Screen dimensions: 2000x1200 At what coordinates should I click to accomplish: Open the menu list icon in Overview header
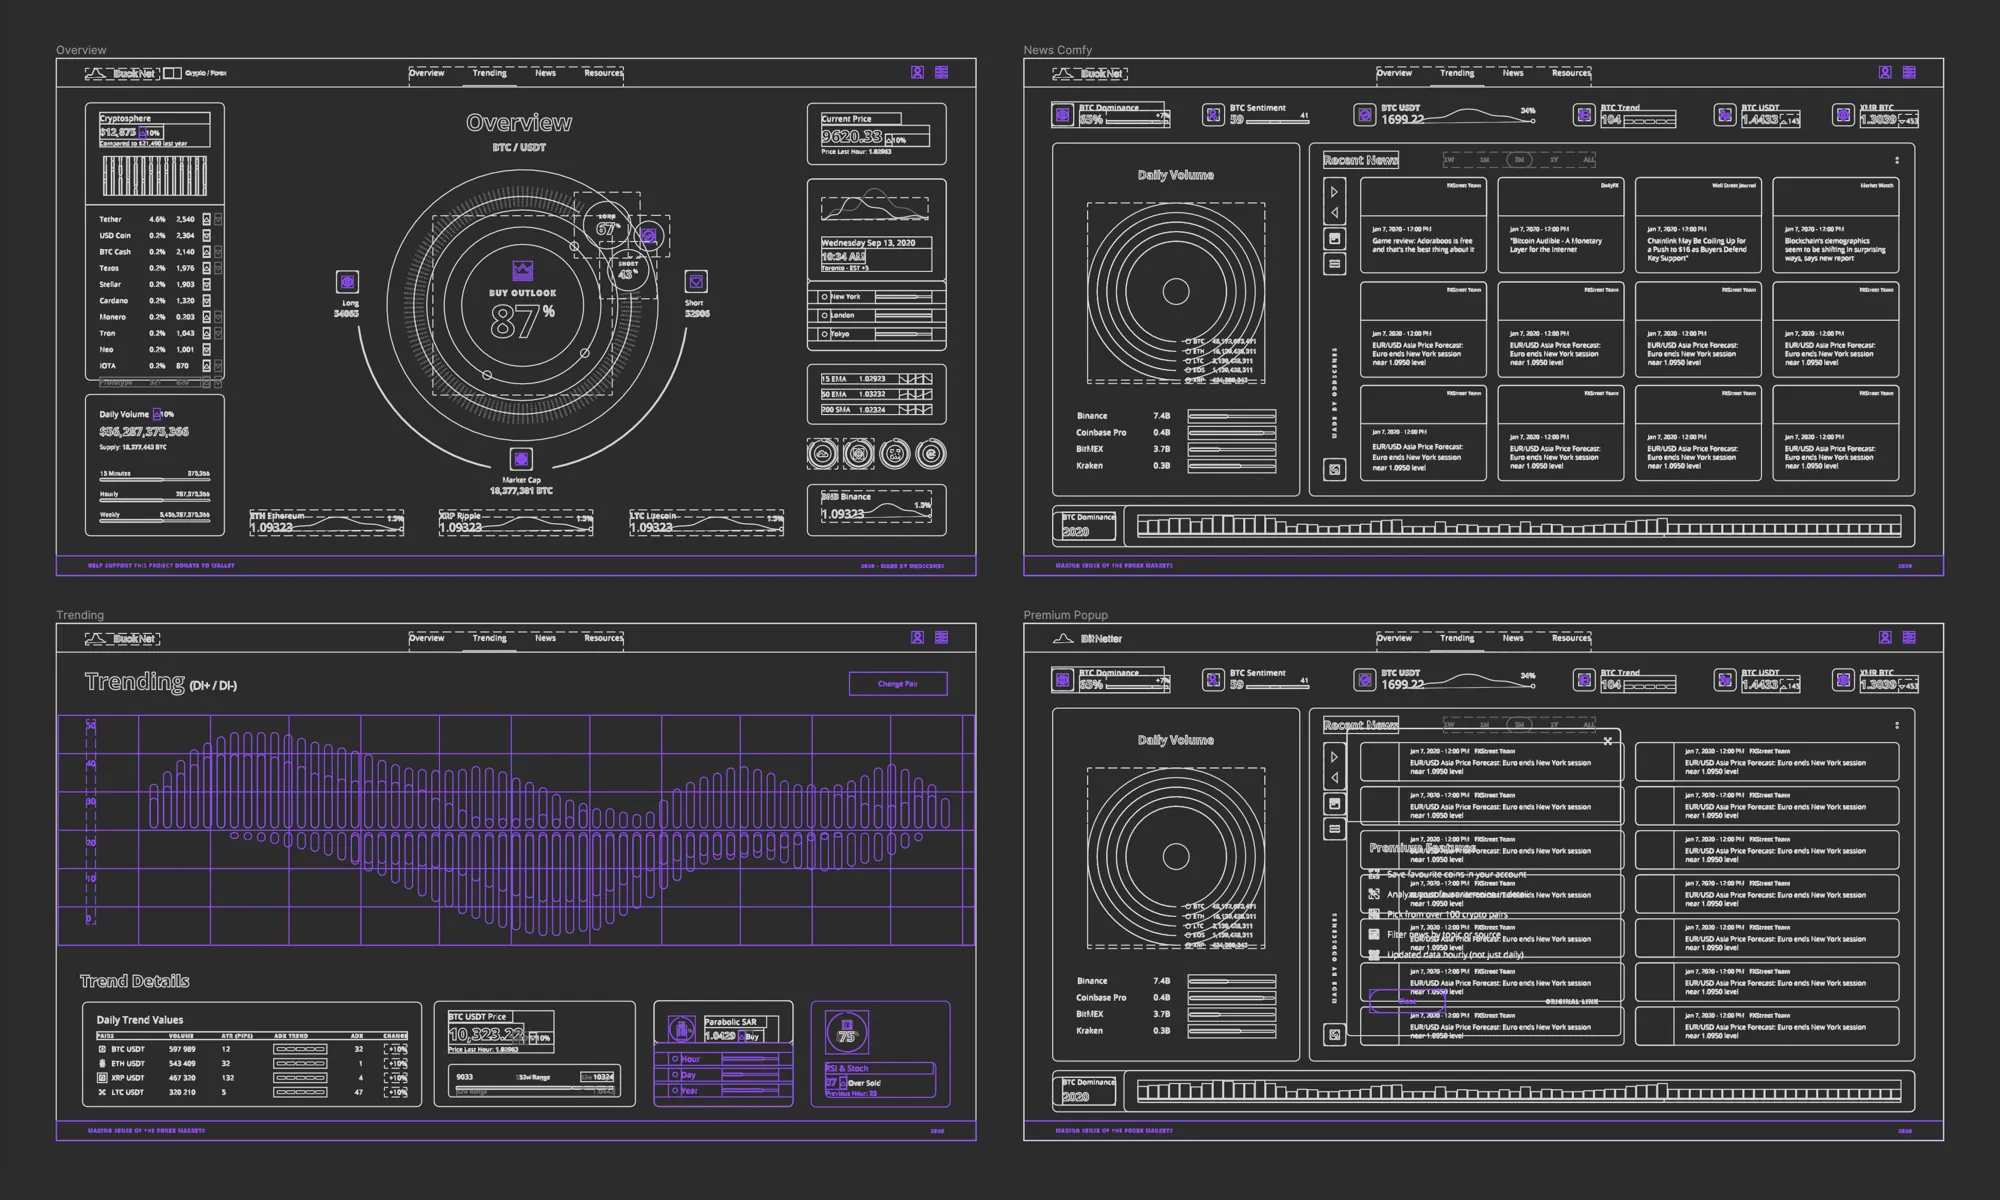pyautogui.click(x=941, y=72)
